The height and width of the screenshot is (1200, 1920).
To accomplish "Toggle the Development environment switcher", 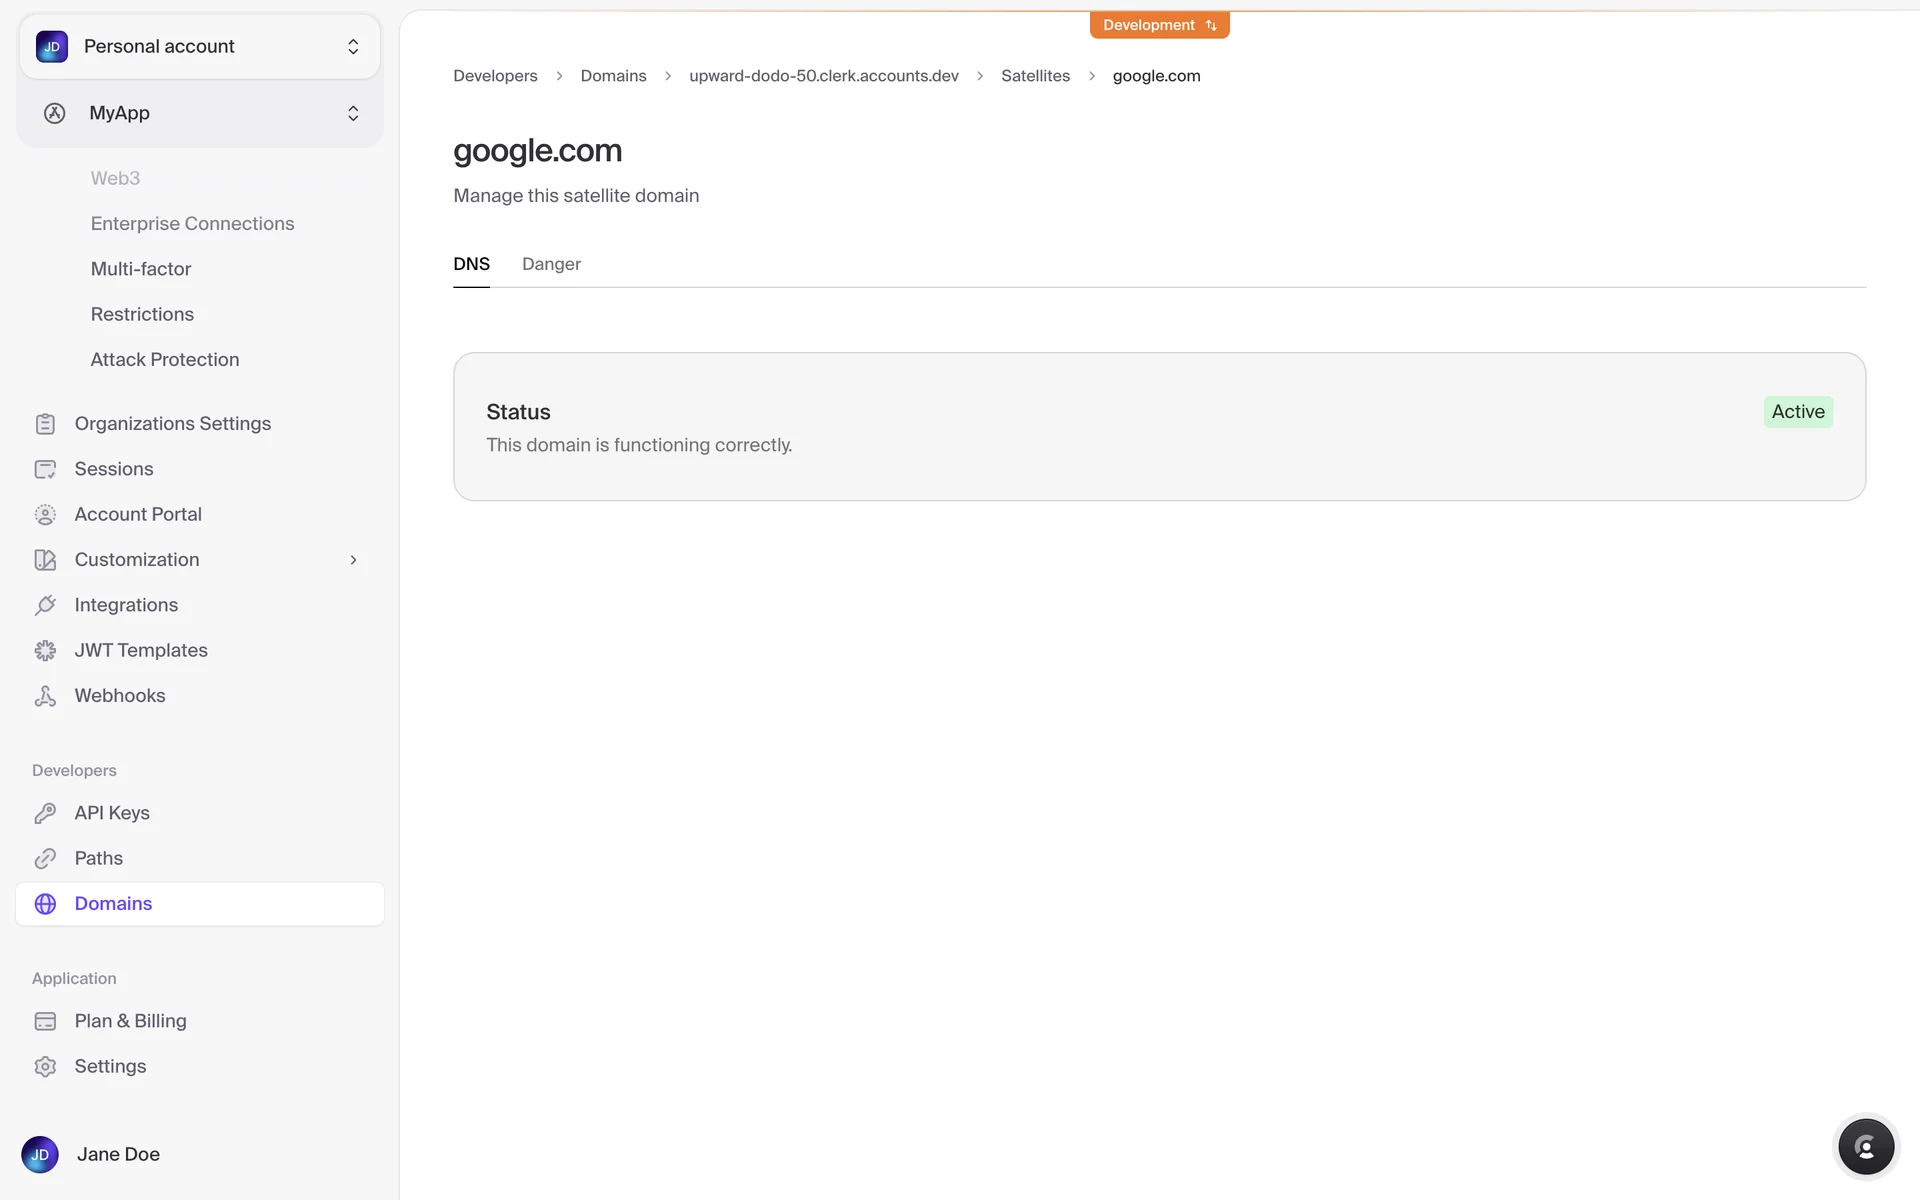I will 1159,25.
